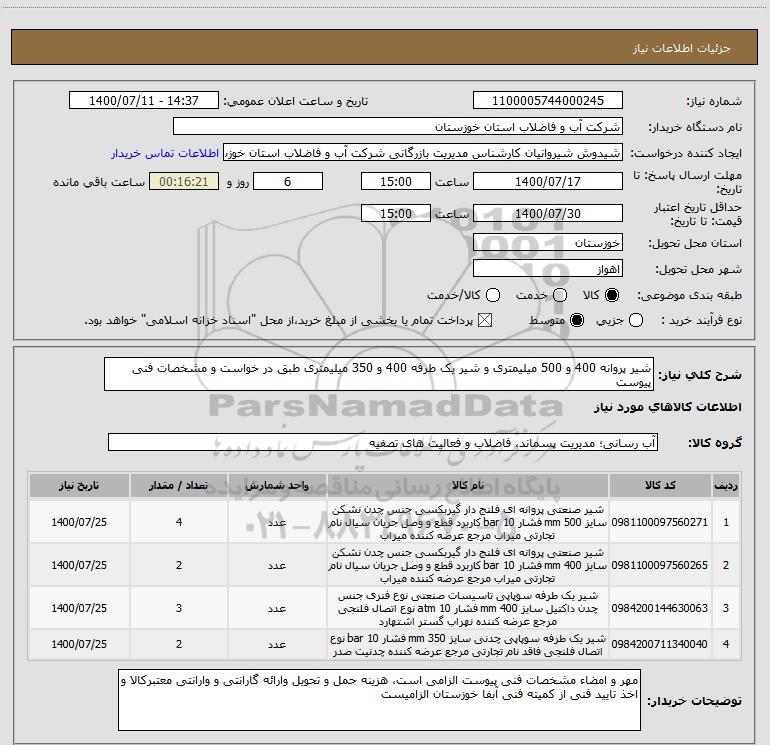770x745 pixels.
Task: Click the need date in row 4
Action: [79, 644]
